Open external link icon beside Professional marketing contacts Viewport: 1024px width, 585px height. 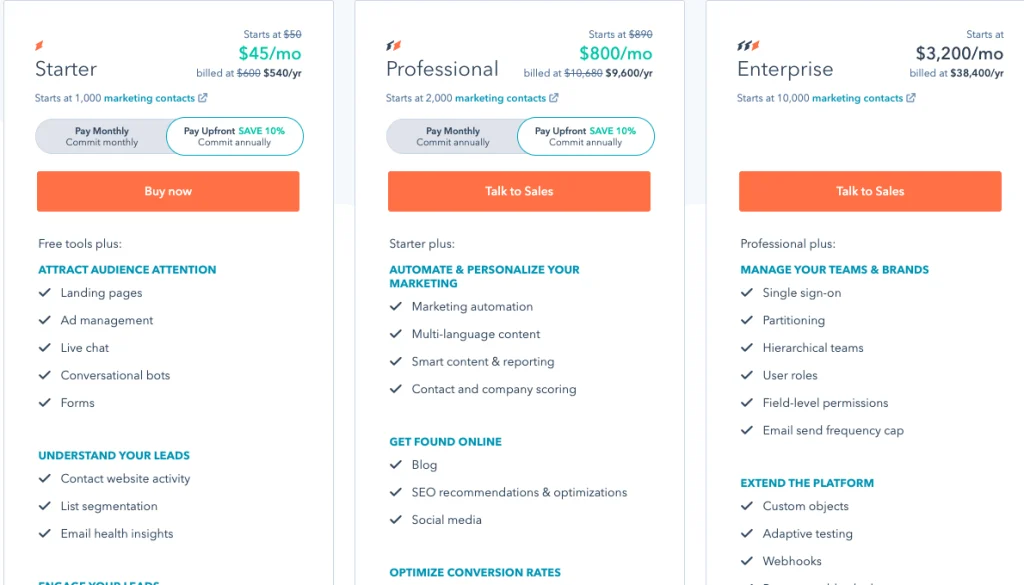[x=554, y=98]
